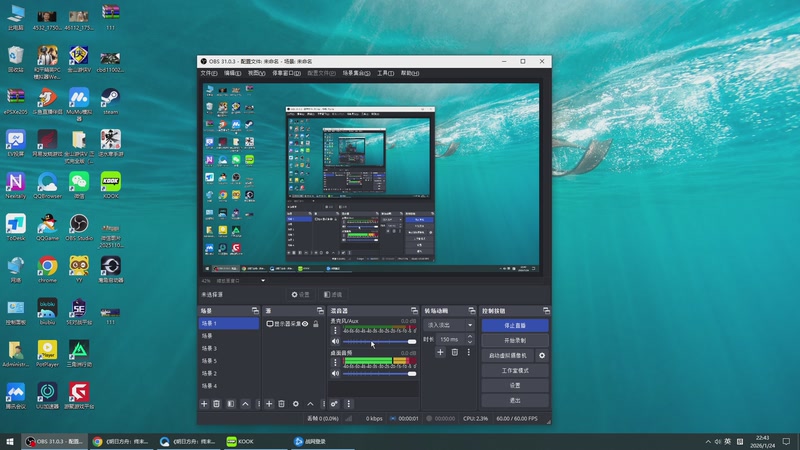
Task: Click Settings button in Controls panel
Action: tap(515, 385)
